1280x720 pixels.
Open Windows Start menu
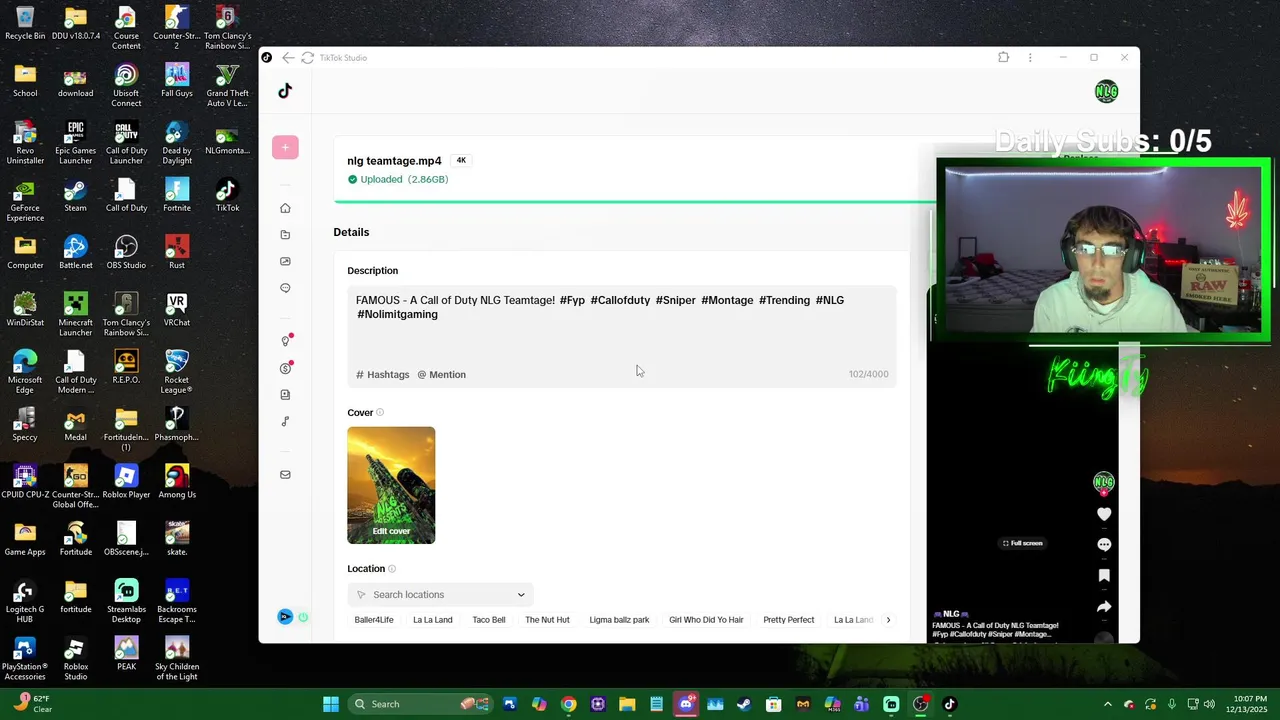(x=330, y=704)
